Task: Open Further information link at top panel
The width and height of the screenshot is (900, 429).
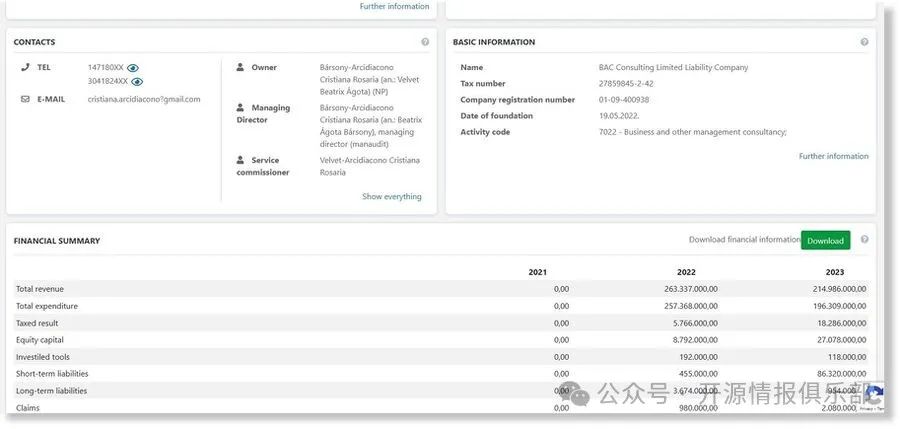Action: 394,6
